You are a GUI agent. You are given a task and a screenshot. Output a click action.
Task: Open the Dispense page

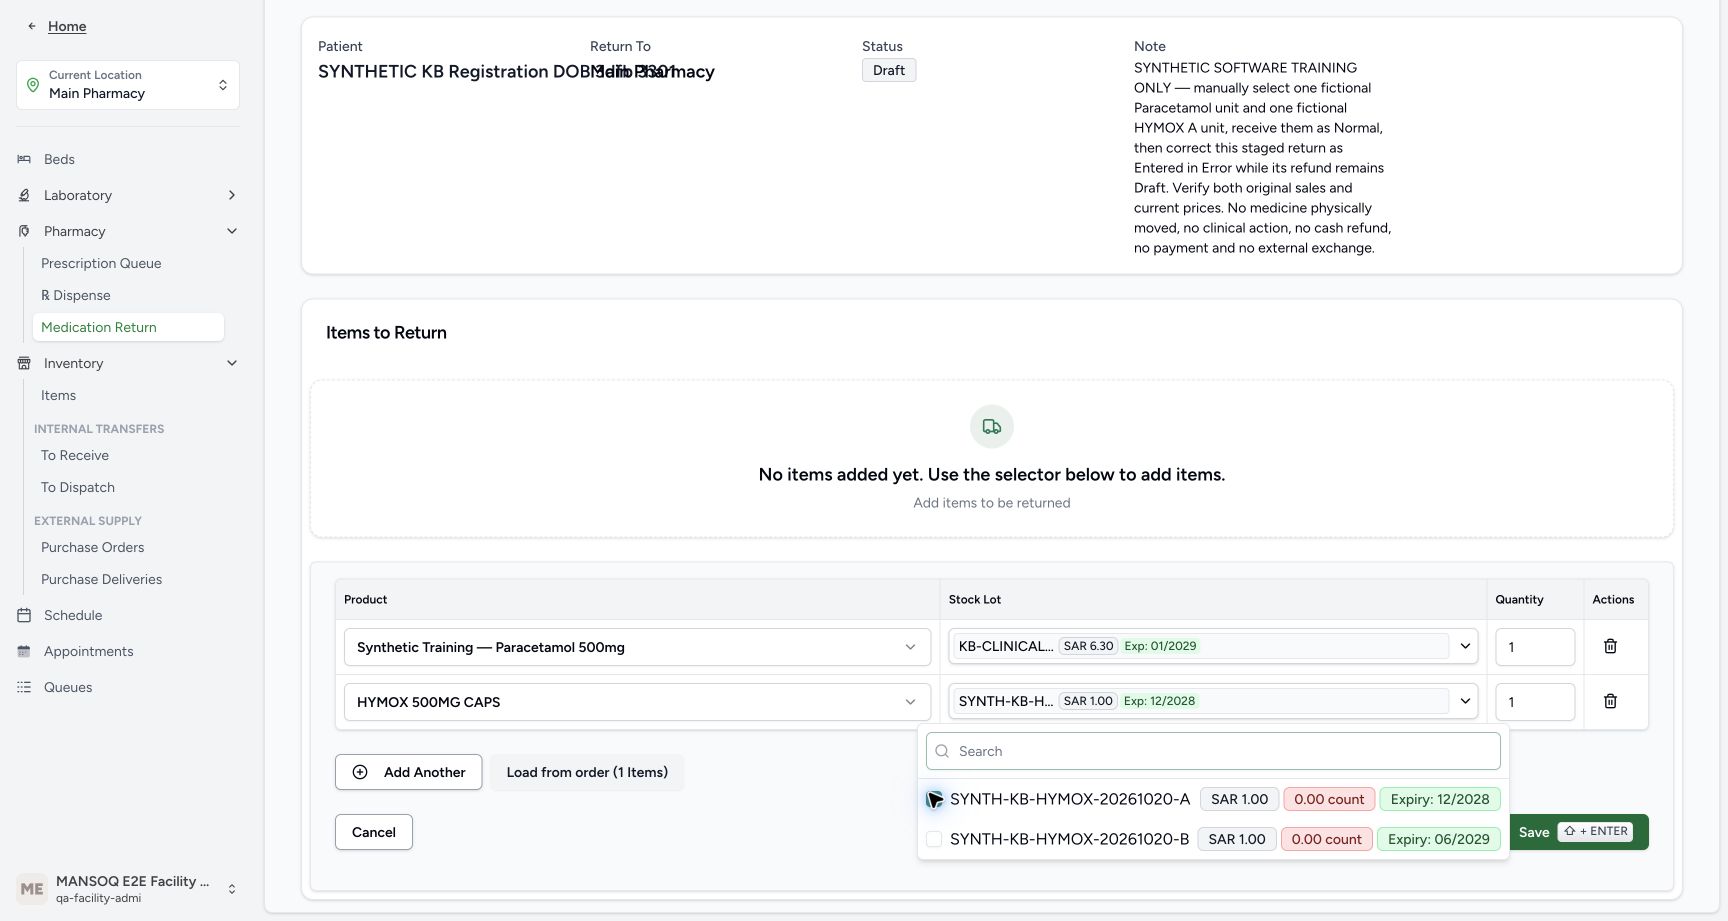[76, 295]
